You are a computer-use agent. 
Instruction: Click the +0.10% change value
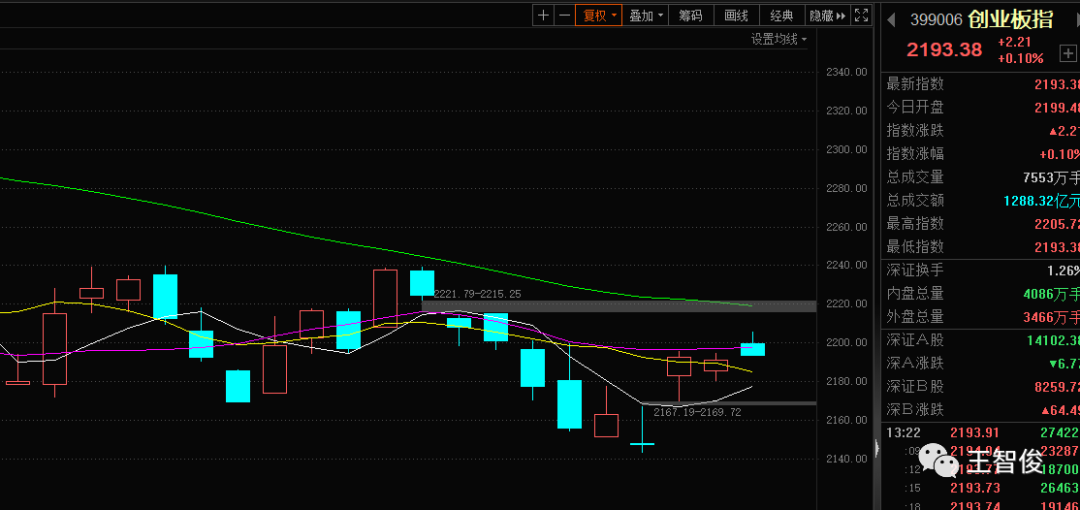click(x=1020, y=59)
